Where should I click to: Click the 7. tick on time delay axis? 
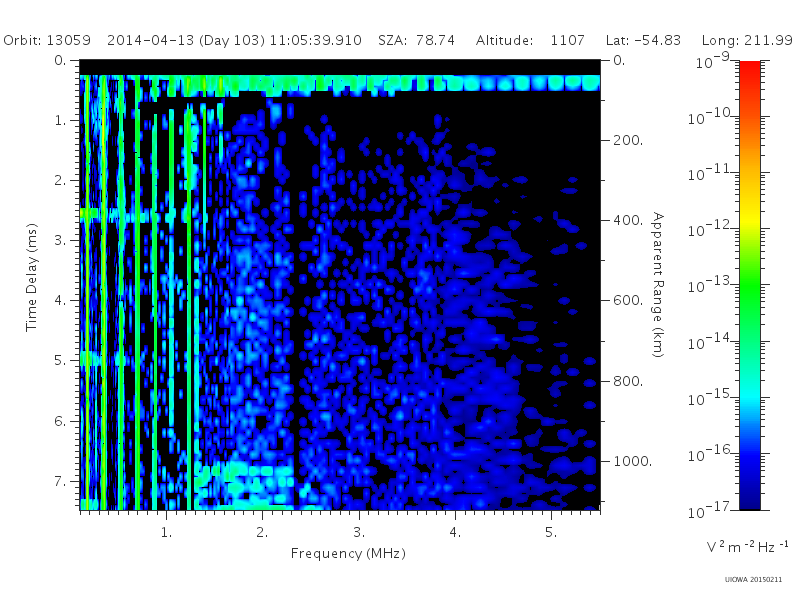pyautogui.click(x=60, y=481)
